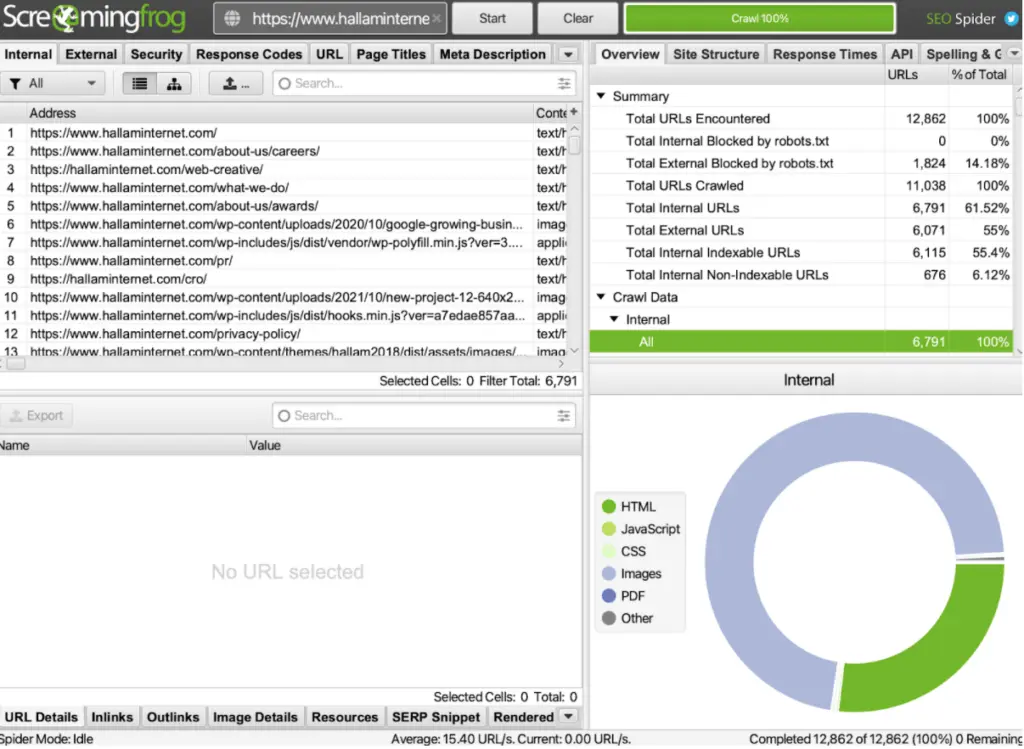Viewport: 1024px width, 749px height.
Task: Switch to tree view using the hierarchy icon
Action: click(x=174, y=84)
